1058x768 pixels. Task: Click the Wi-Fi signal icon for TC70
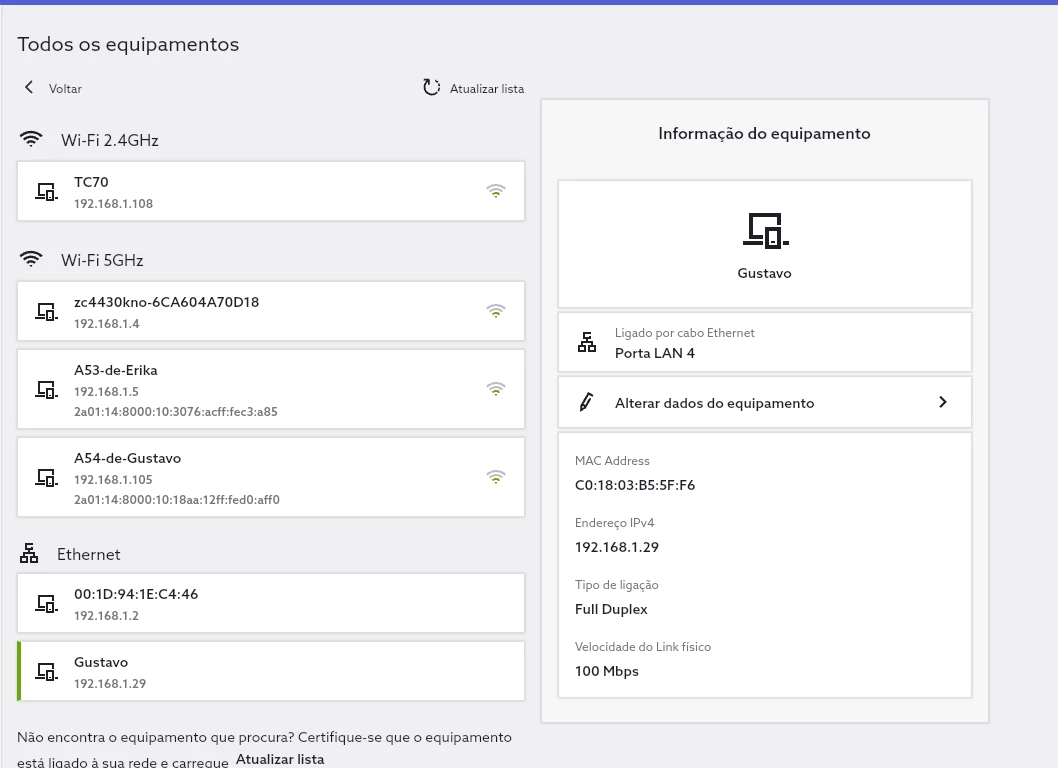point(496,191)
